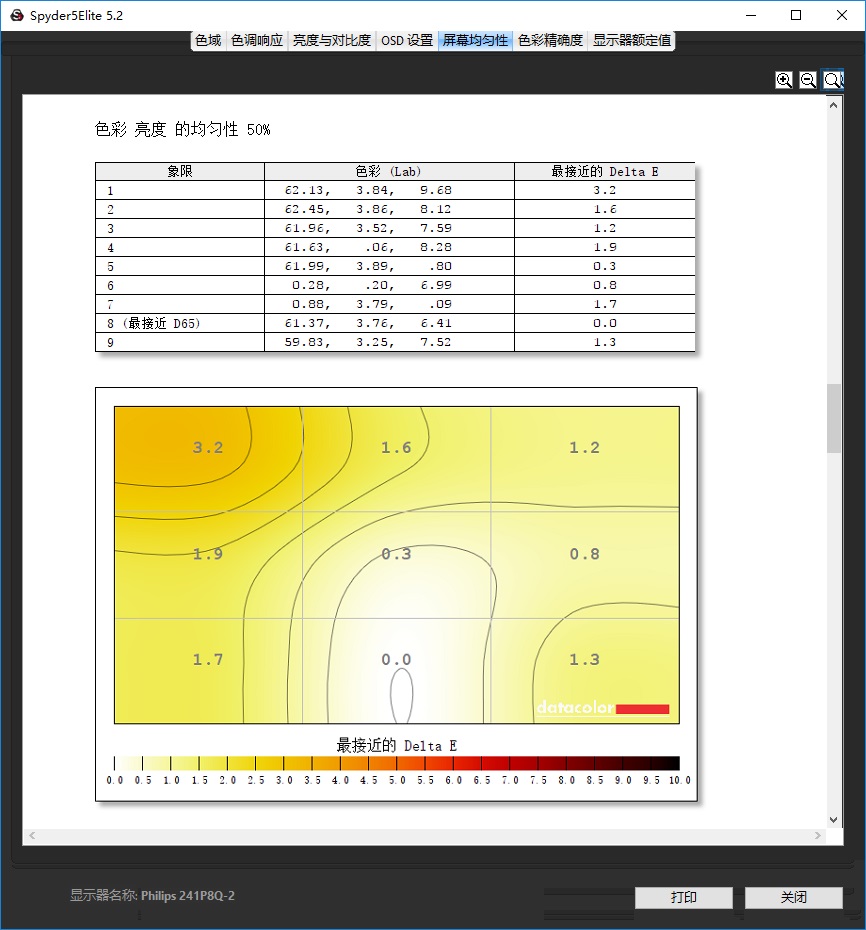Close the Spyder5Elite window
Screen dimensions: 866x930
(x=842, y=15)
